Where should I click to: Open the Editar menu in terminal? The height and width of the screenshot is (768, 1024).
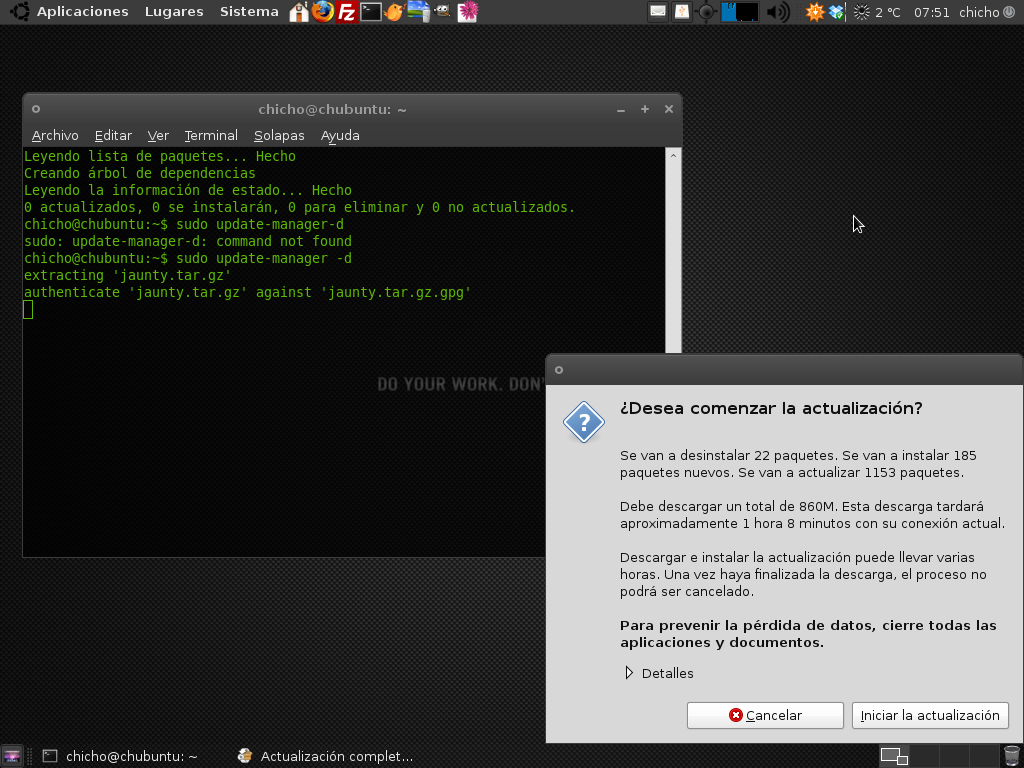(113, 136)
